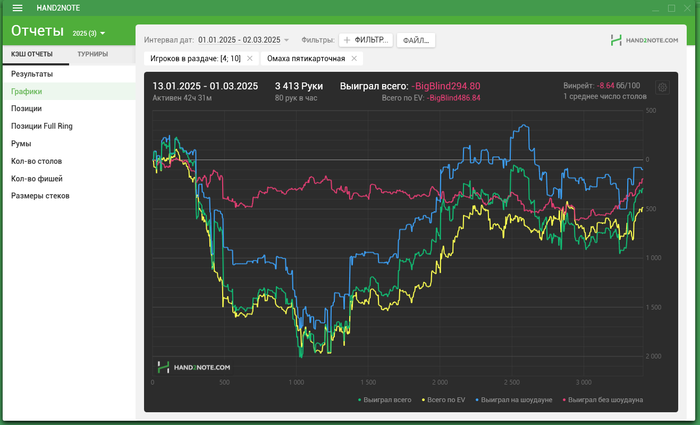This screenshot has width=700, height=425.
Task: Click '80 рук в час' text
Action: [296, 98]
